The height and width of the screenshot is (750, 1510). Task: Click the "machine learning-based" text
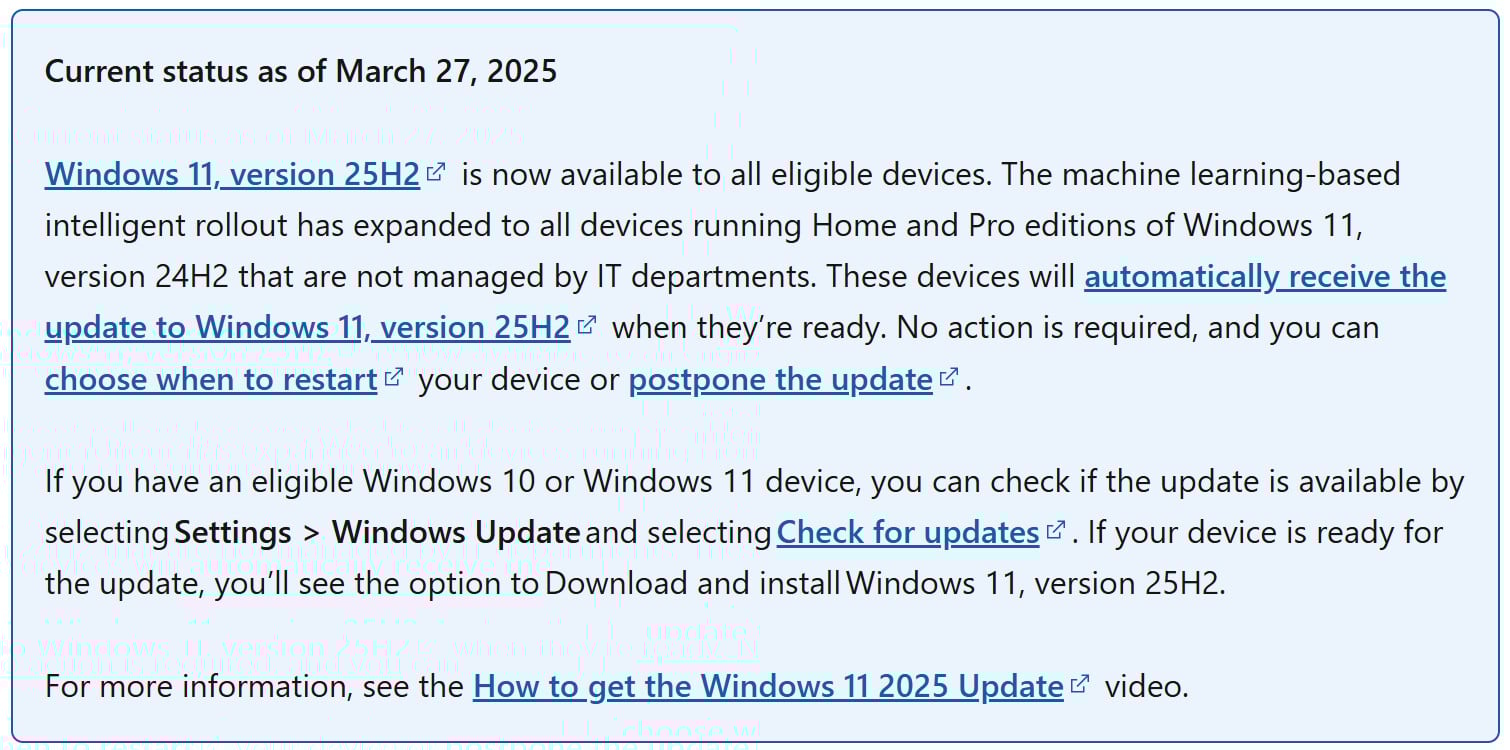coord(1231,175)
